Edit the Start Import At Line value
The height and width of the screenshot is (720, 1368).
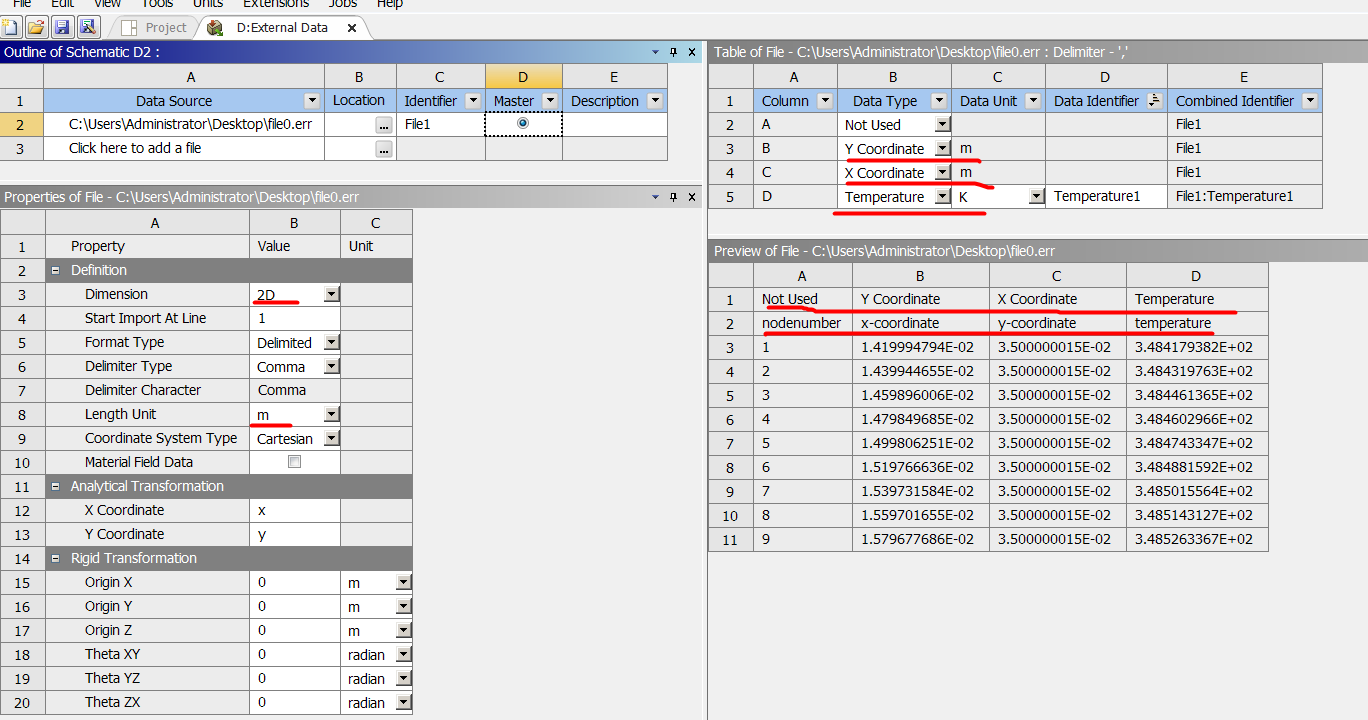pyautogui.click(x=294, y=318)
